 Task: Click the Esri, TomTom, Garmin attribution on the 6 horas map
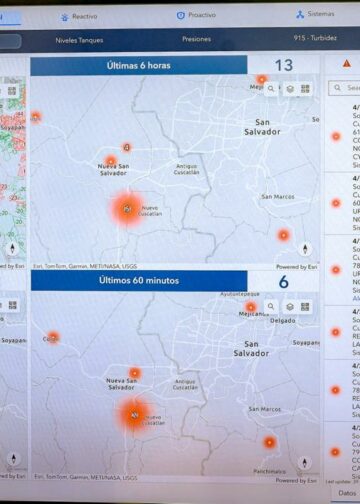coord(85,266)
